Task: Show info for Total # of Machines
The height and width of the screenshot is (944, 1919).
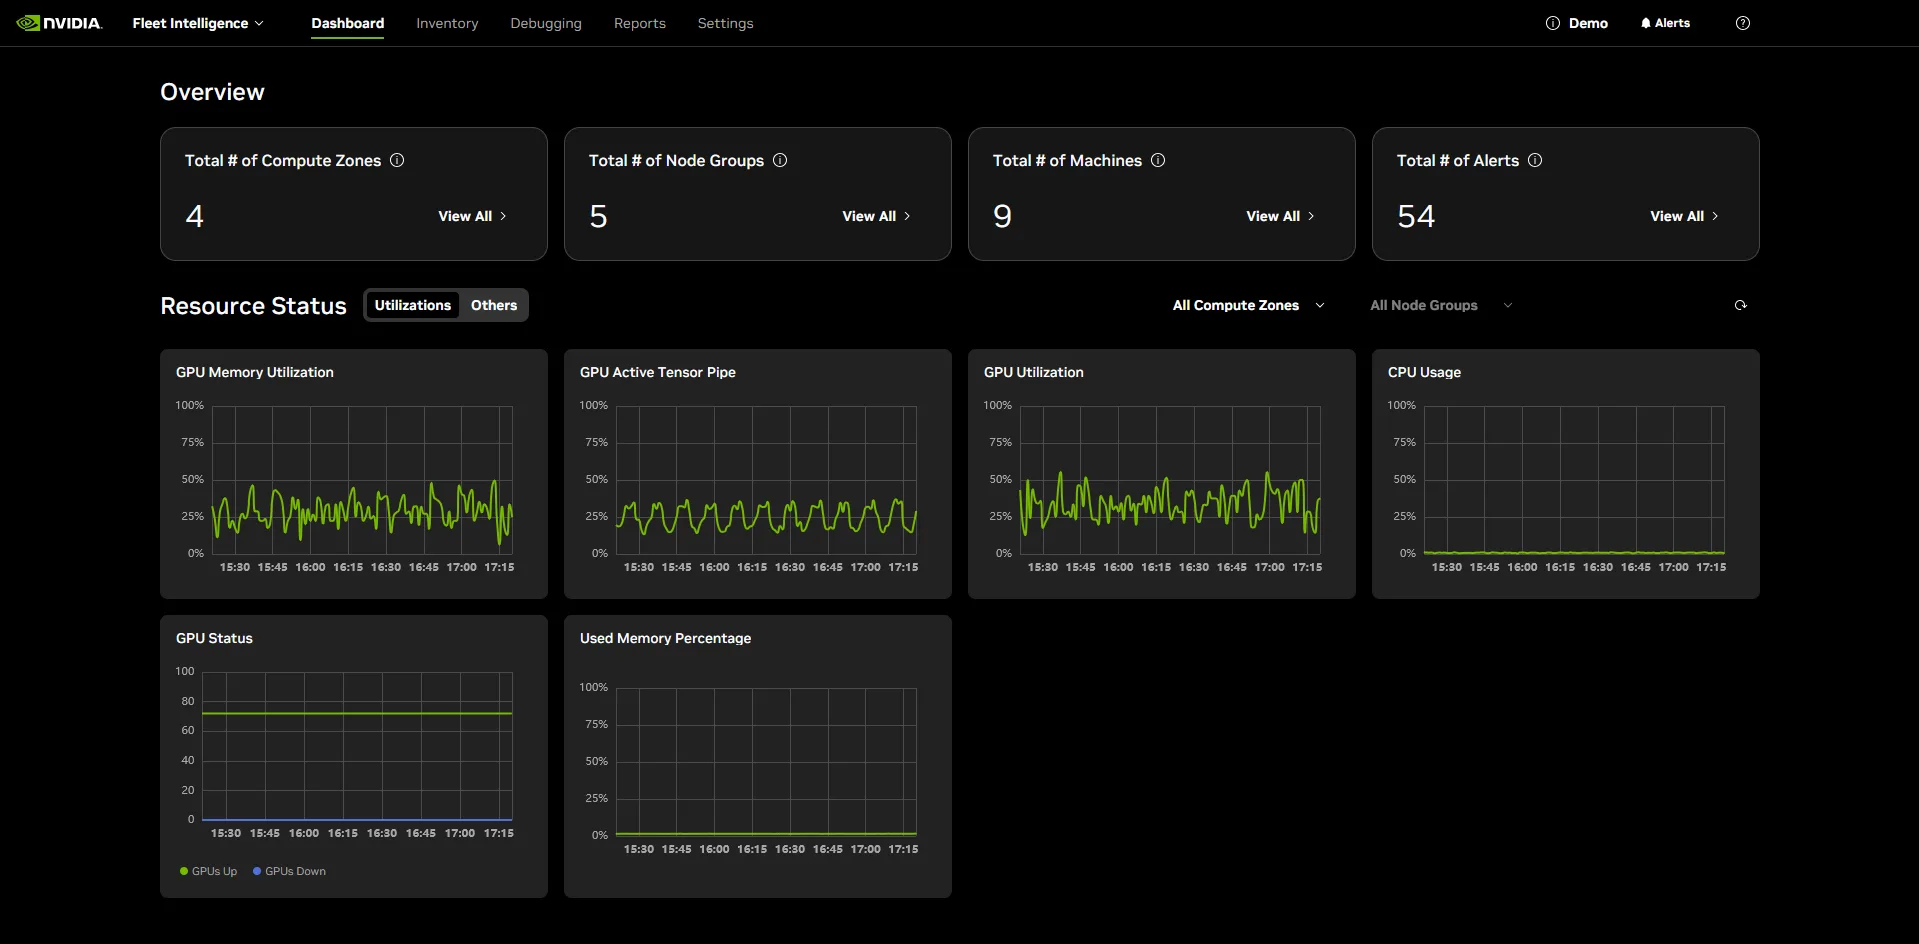Action: click(x=1158, y=160)
